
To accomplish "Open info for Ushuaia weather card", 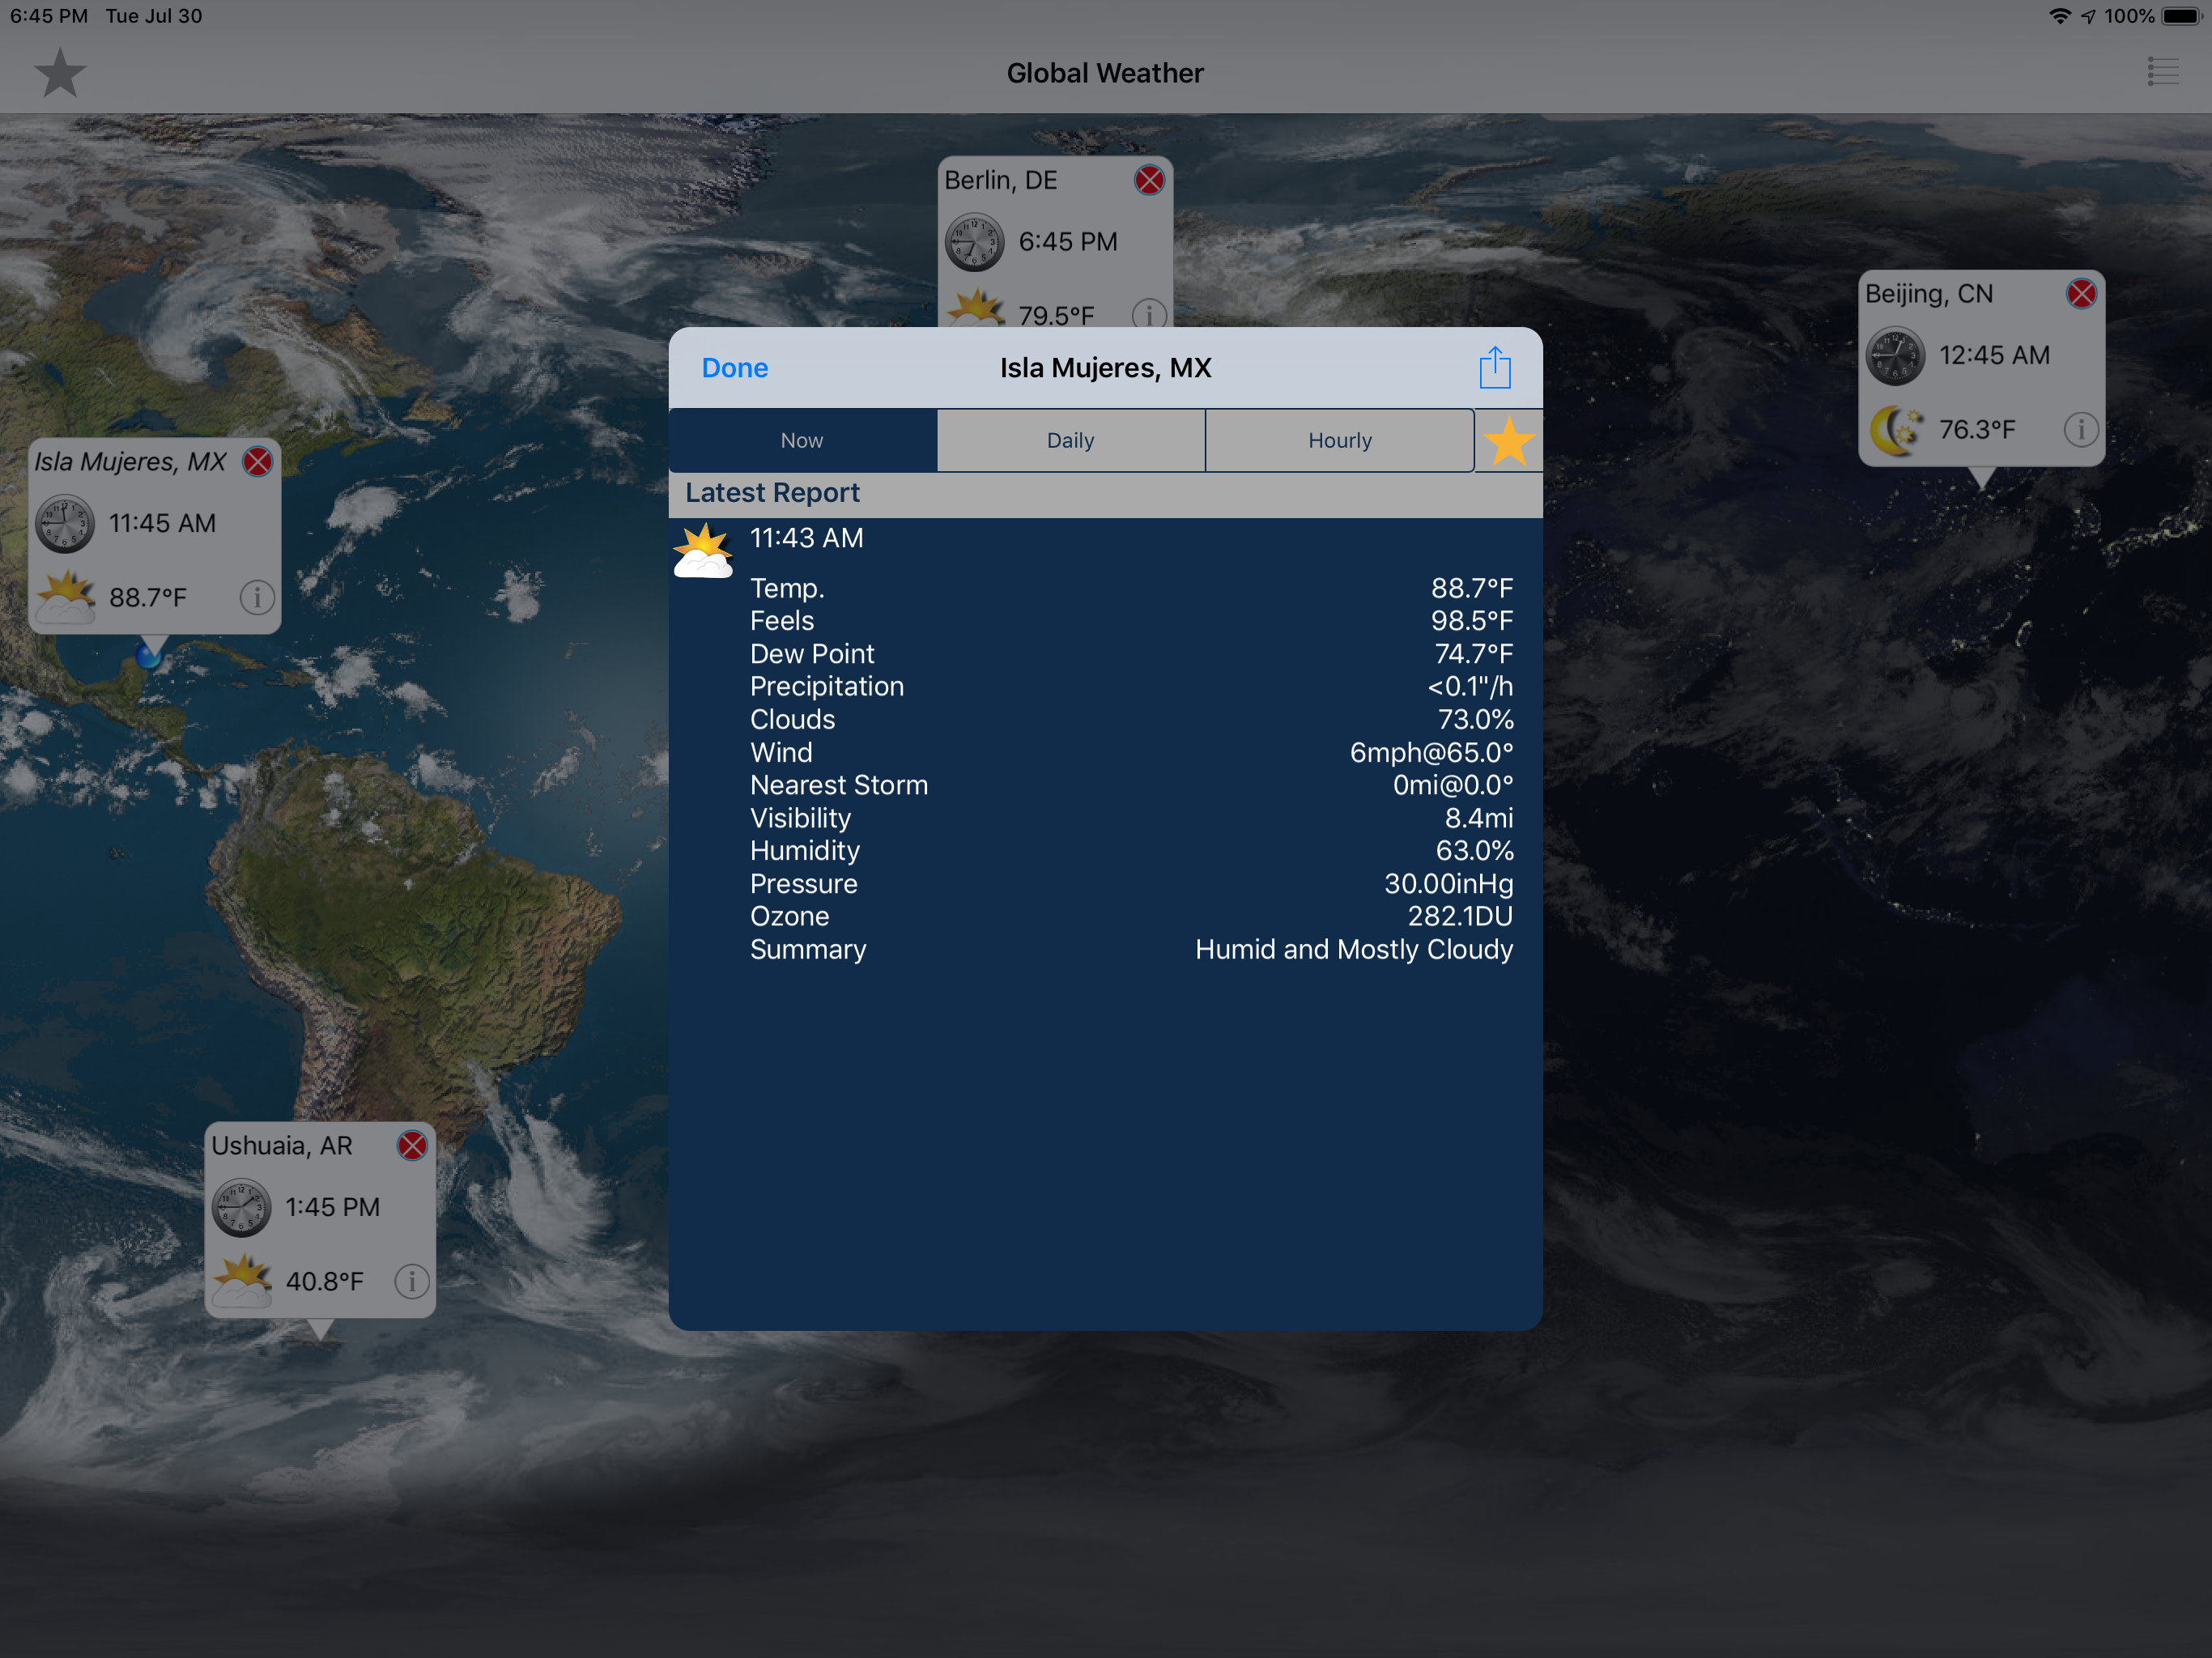I will click(411, 1281).
